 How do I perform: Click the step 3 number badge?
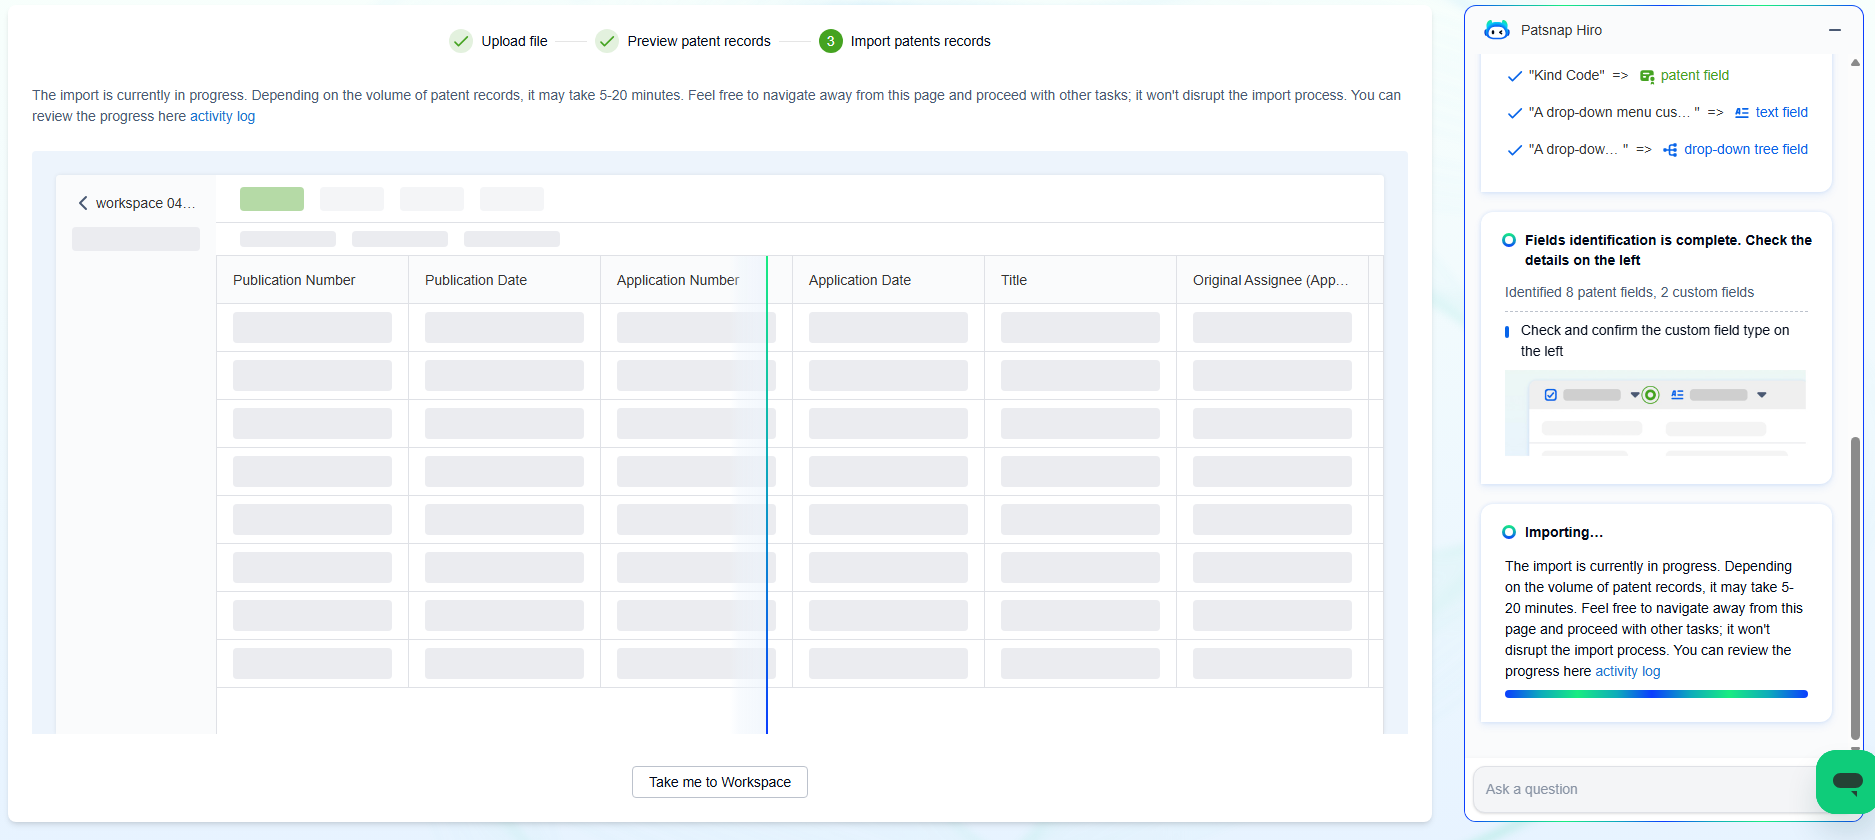[830, 41]
